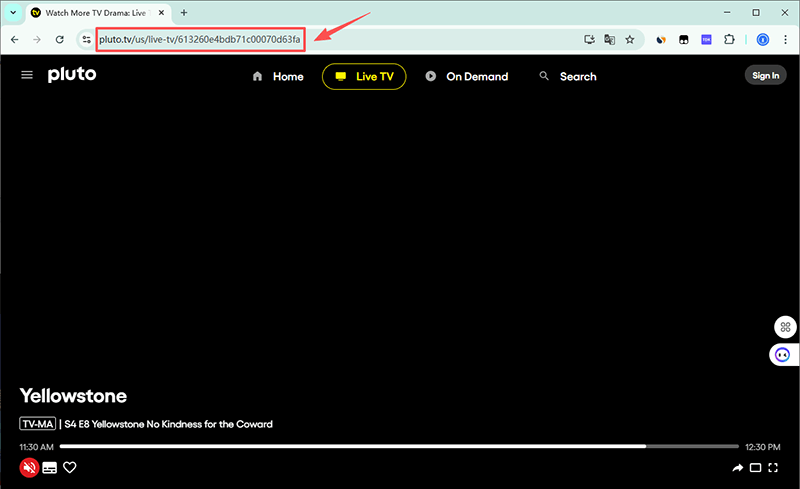Viewport: 800px width, 489px height.
Task: Select the Live TV tab
Action: [364, 77]
